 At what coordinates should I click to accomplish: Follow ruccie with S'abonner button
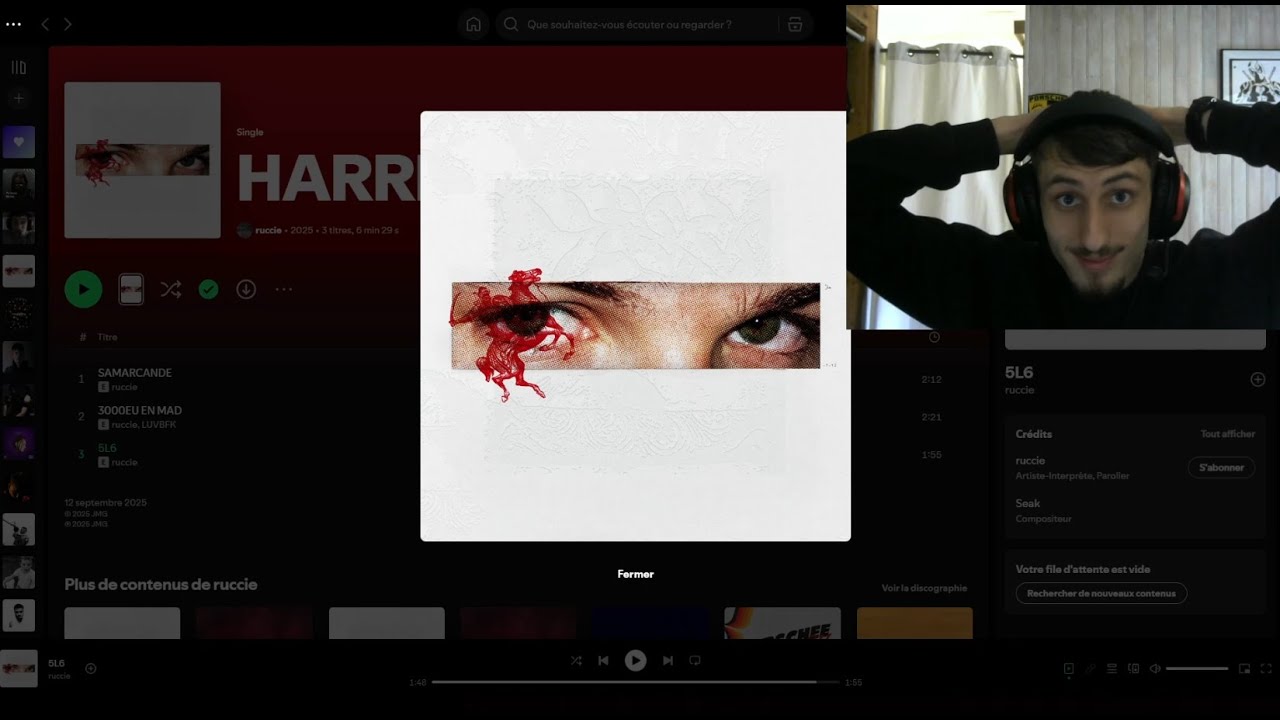coord(1221,467)
